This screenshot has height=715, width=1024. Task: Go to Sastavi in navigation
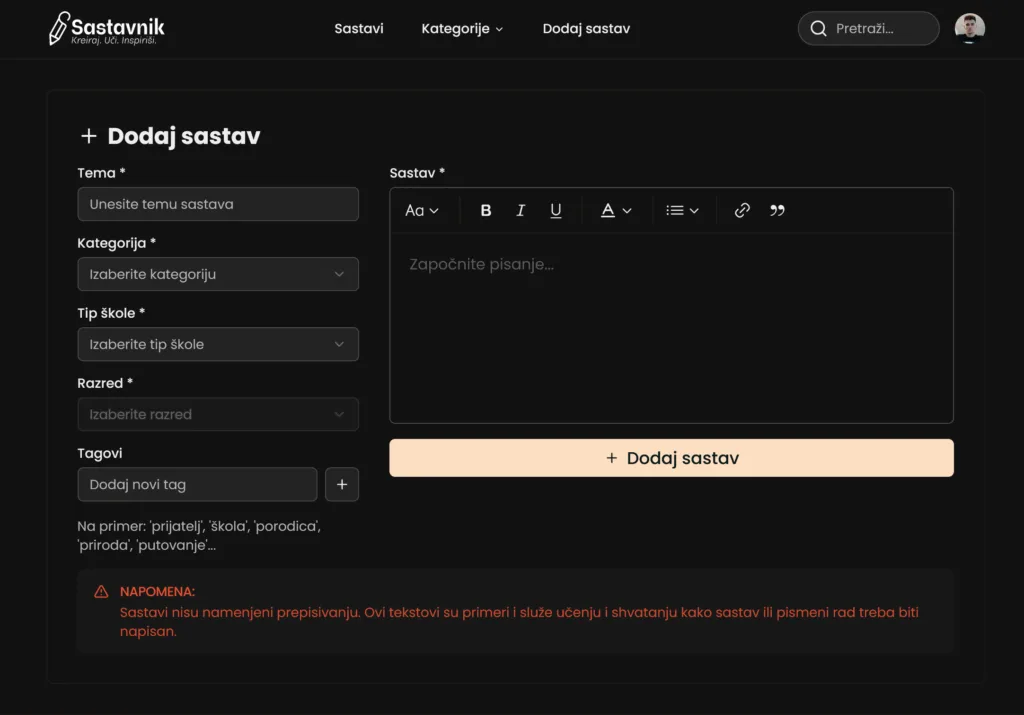click(359, 29)
